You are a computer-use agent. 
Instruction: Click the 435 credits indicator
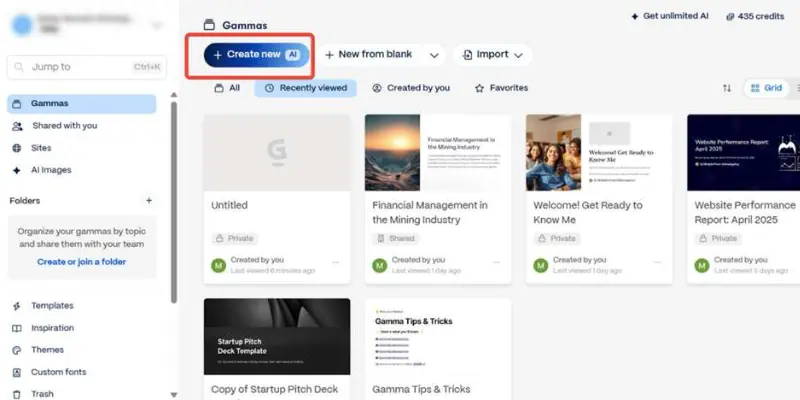[x=755, y=16]
